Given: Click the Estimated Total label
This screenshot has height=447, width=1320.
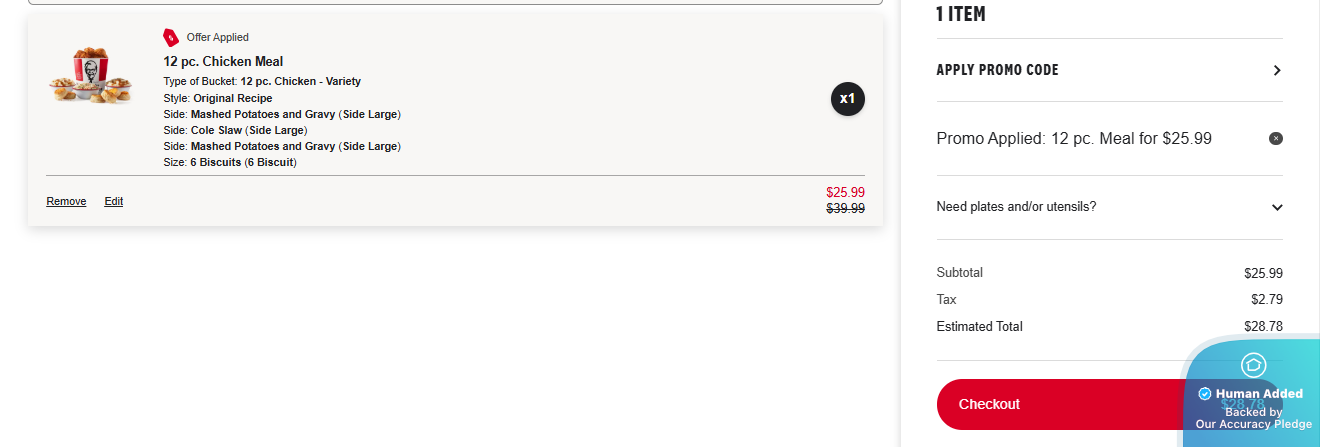Looking at the screenshot, I should (x=979, y=326).
